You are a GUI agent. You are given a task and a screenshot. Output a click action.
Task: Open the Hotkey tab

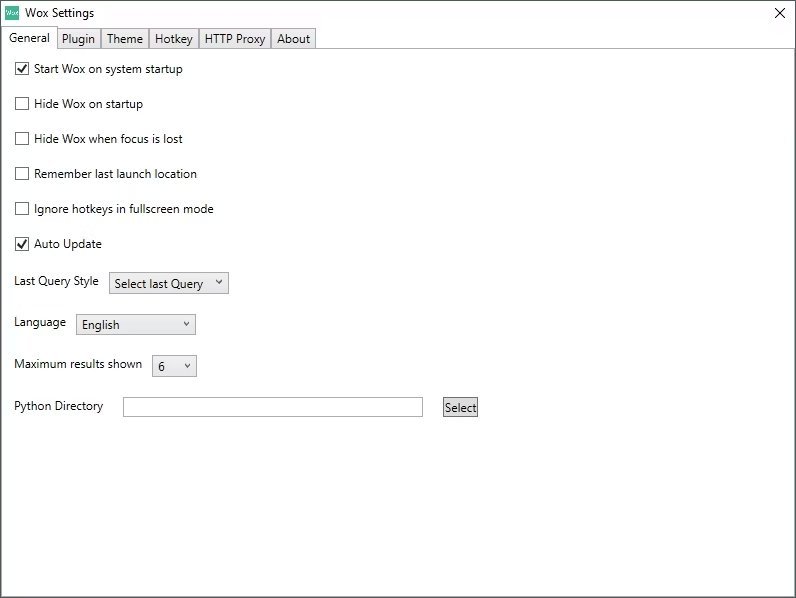coord(173,39)
